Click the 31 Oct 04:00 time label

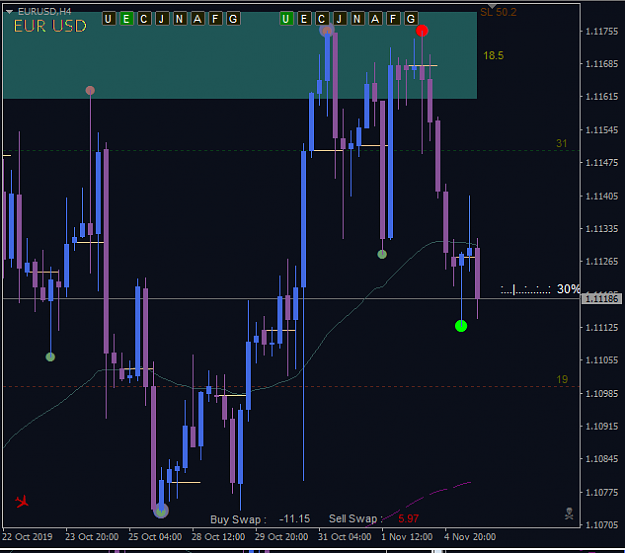coord(344,537)
